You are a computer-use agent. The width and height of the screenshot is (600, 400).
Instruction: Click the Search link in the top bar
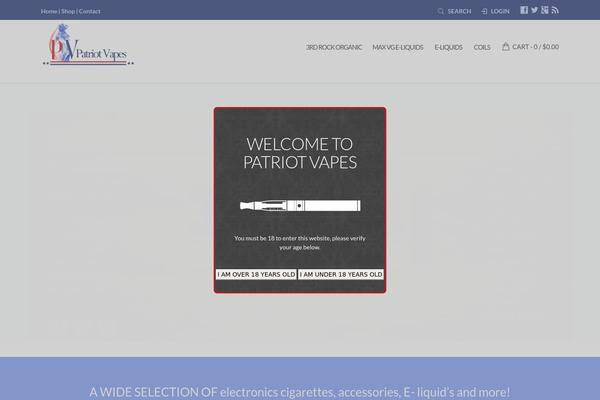tap(454, 11)
